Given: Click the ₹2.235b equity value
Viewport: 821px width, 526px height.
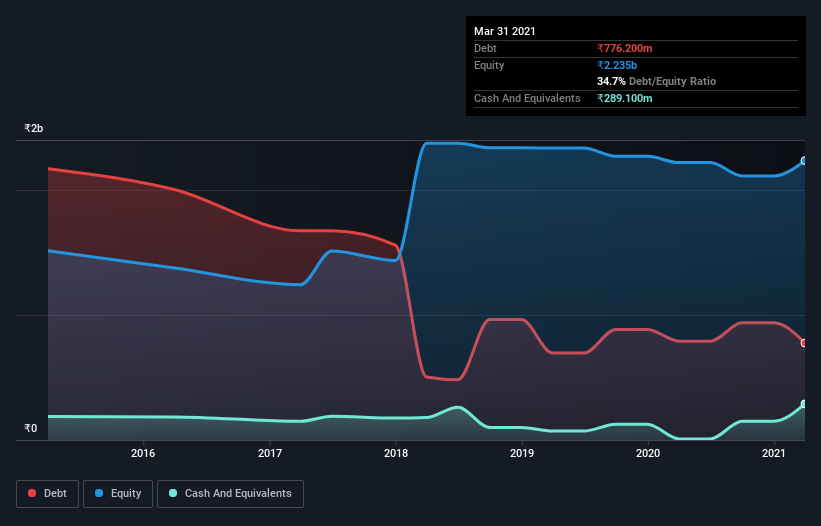Looking at the screenshot, I should (x=617, y=65).
